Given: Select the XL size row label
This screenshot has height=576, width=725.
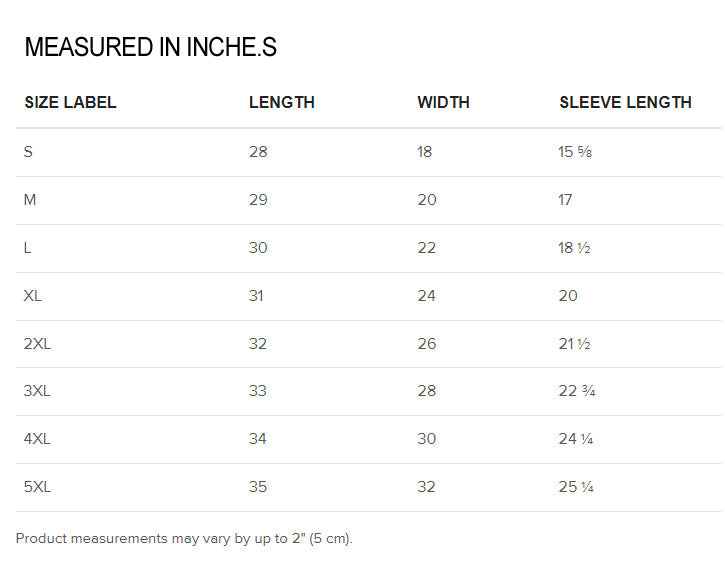Looking at the screenshot, I should [x=32, y=296].
